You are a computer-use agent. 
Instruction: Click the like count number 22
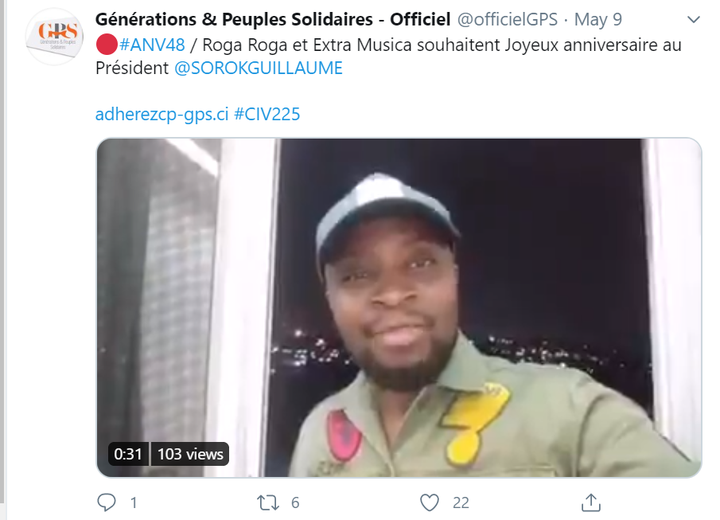460,503
